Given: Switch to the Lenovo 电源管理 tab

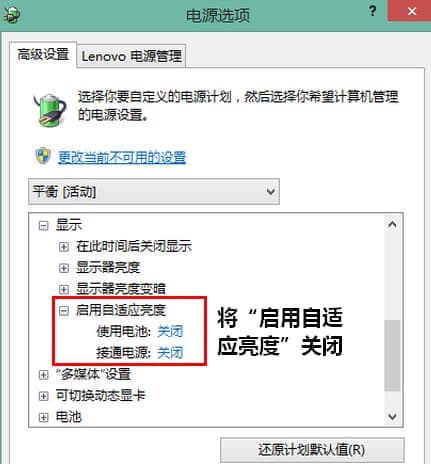Looking at the screenshot, I should 131,56.
